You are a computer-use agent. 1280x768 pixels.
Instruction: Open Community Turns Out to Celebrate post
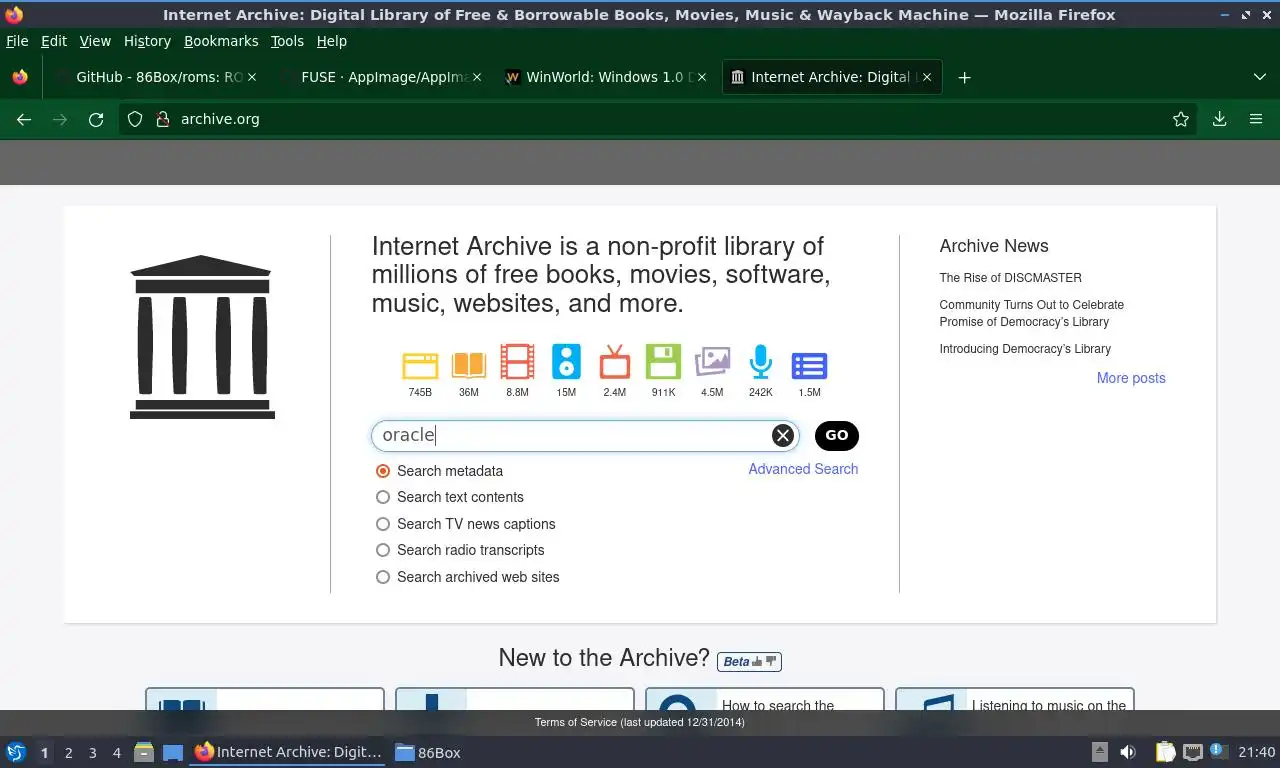coord(1031,313)
